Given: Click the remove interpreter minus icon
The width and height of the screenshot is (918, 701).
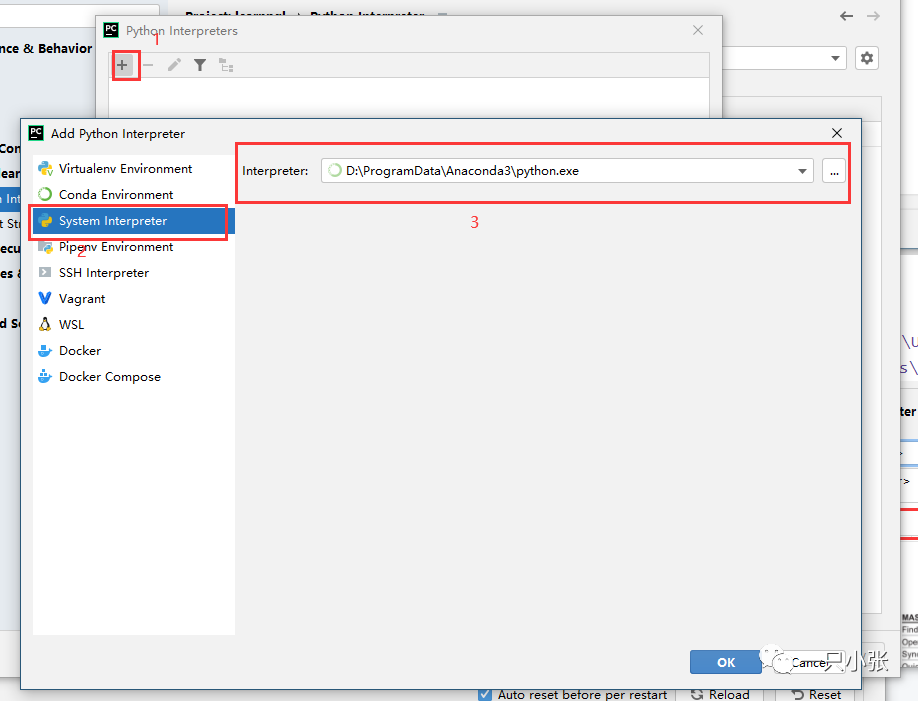Looking at the screenshot, I should pyautogui.click(x=148, y=65).
